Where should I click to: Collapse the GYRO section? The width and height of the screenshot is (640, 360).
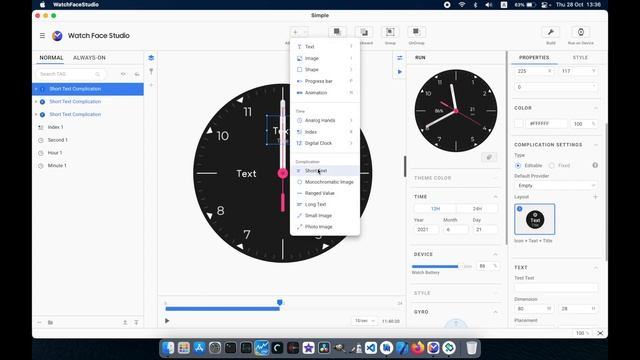495,312
